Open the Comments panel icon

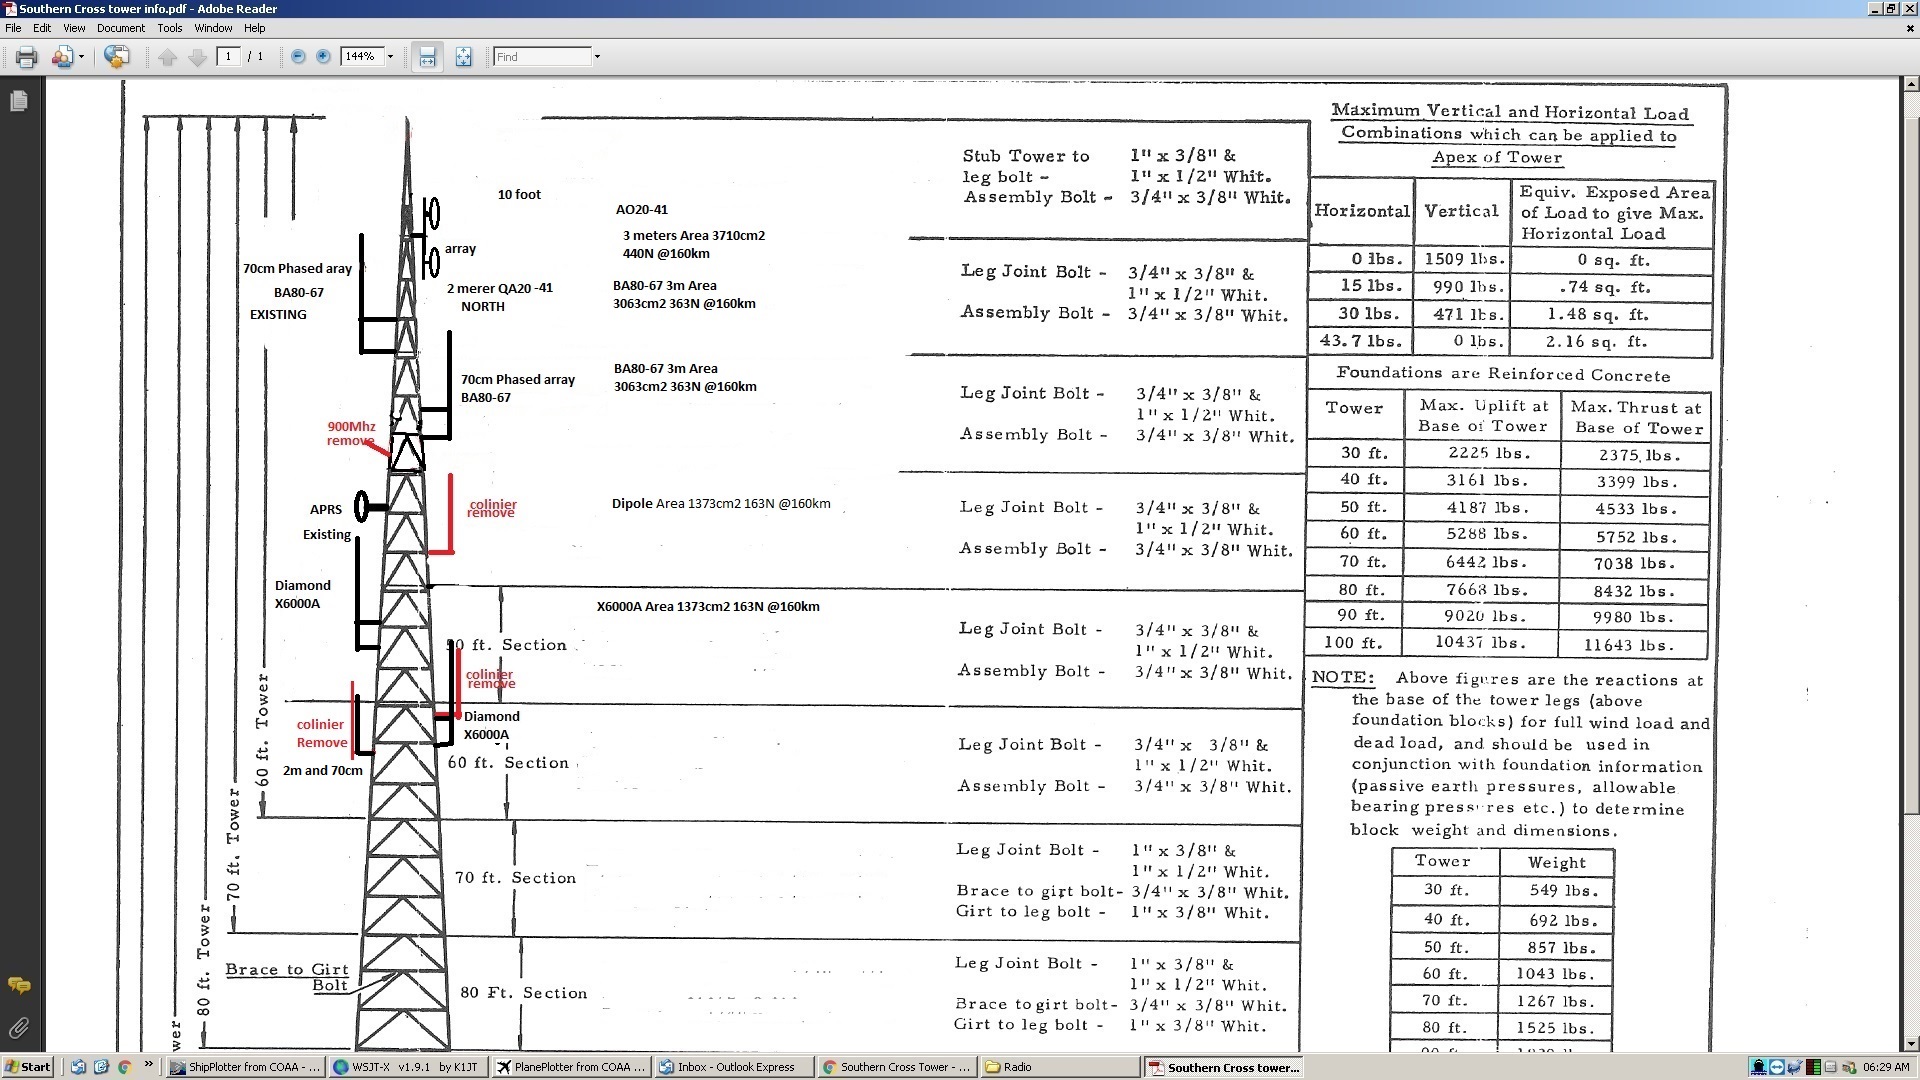[x=18, y=986]
